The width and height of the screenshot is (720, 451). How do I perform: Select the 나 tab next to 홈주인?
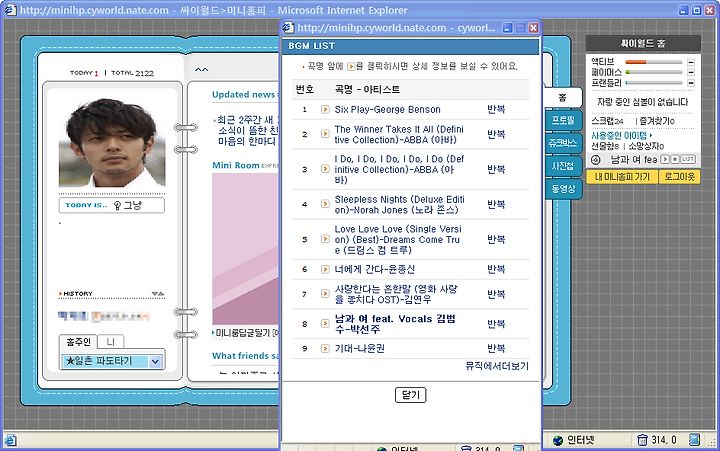click(x=111, y=342)
